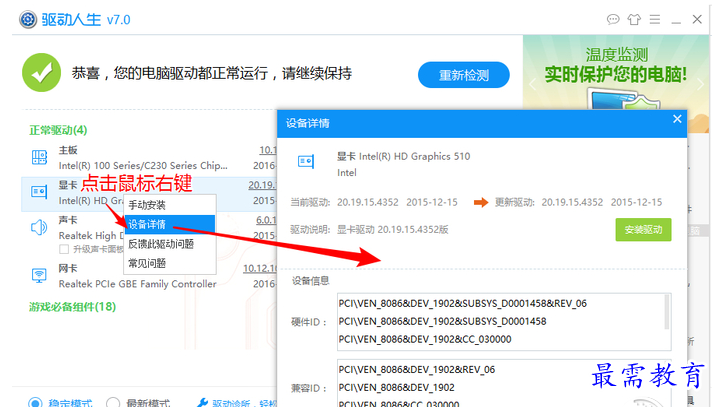Click the 显卡 graphics card icon in driver list

tap(39, 192)
